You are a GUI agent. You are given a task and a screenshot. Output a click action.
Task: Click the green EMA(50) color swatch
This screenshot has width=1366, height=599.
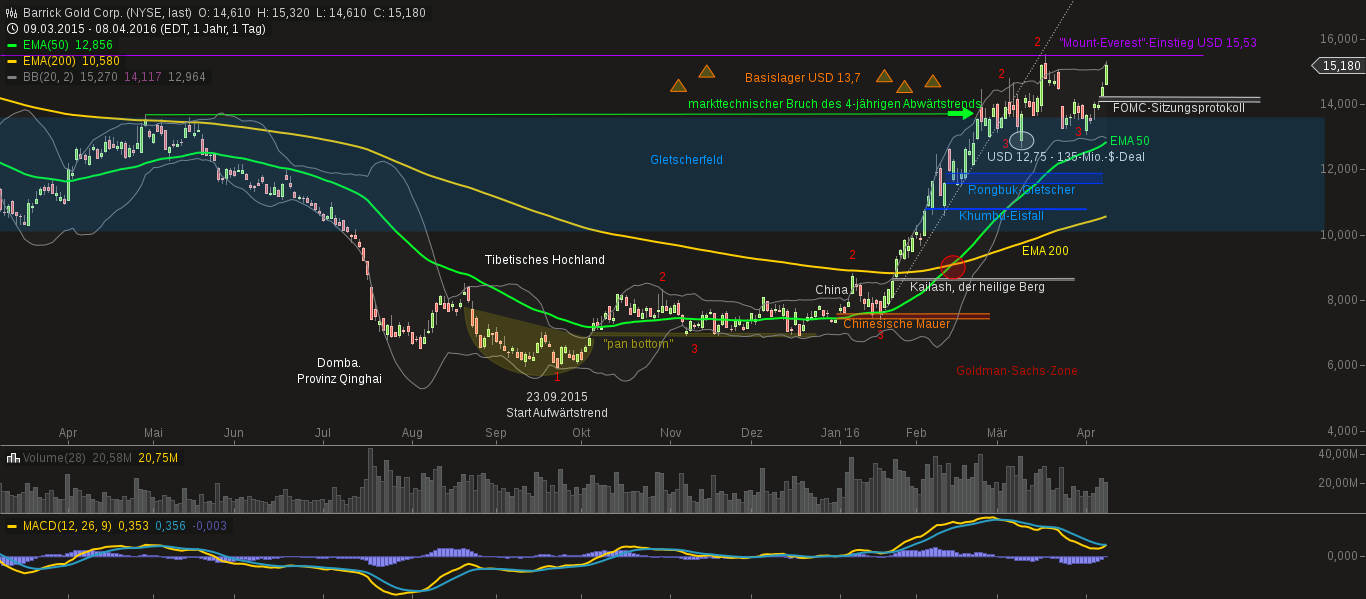[x=13, y=45]
